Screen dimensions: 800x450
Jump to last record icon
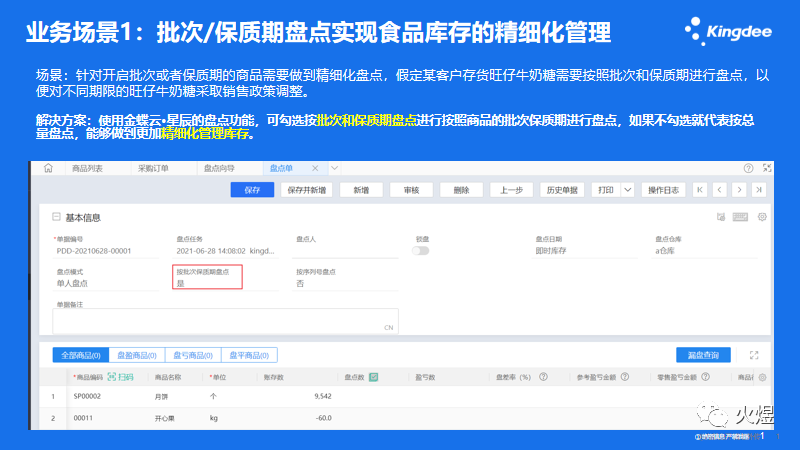tap(759, 190)
